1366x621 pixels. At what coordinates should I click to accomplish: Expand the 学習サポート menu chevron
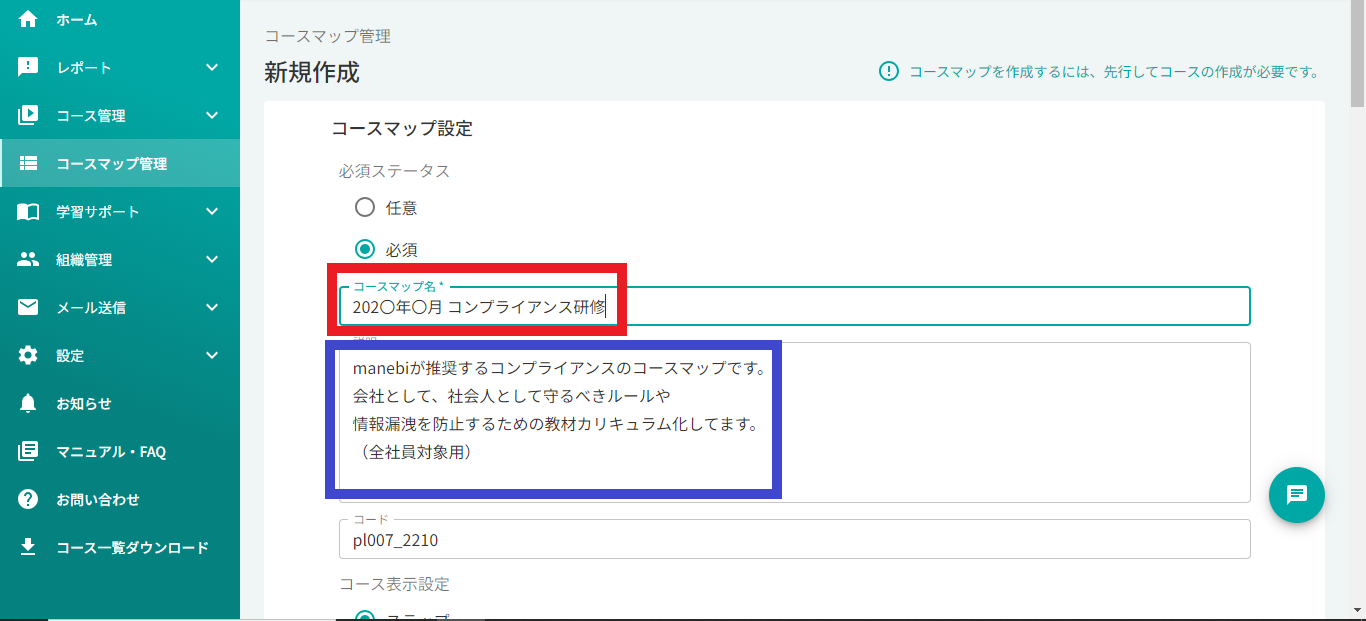(212, 211)
